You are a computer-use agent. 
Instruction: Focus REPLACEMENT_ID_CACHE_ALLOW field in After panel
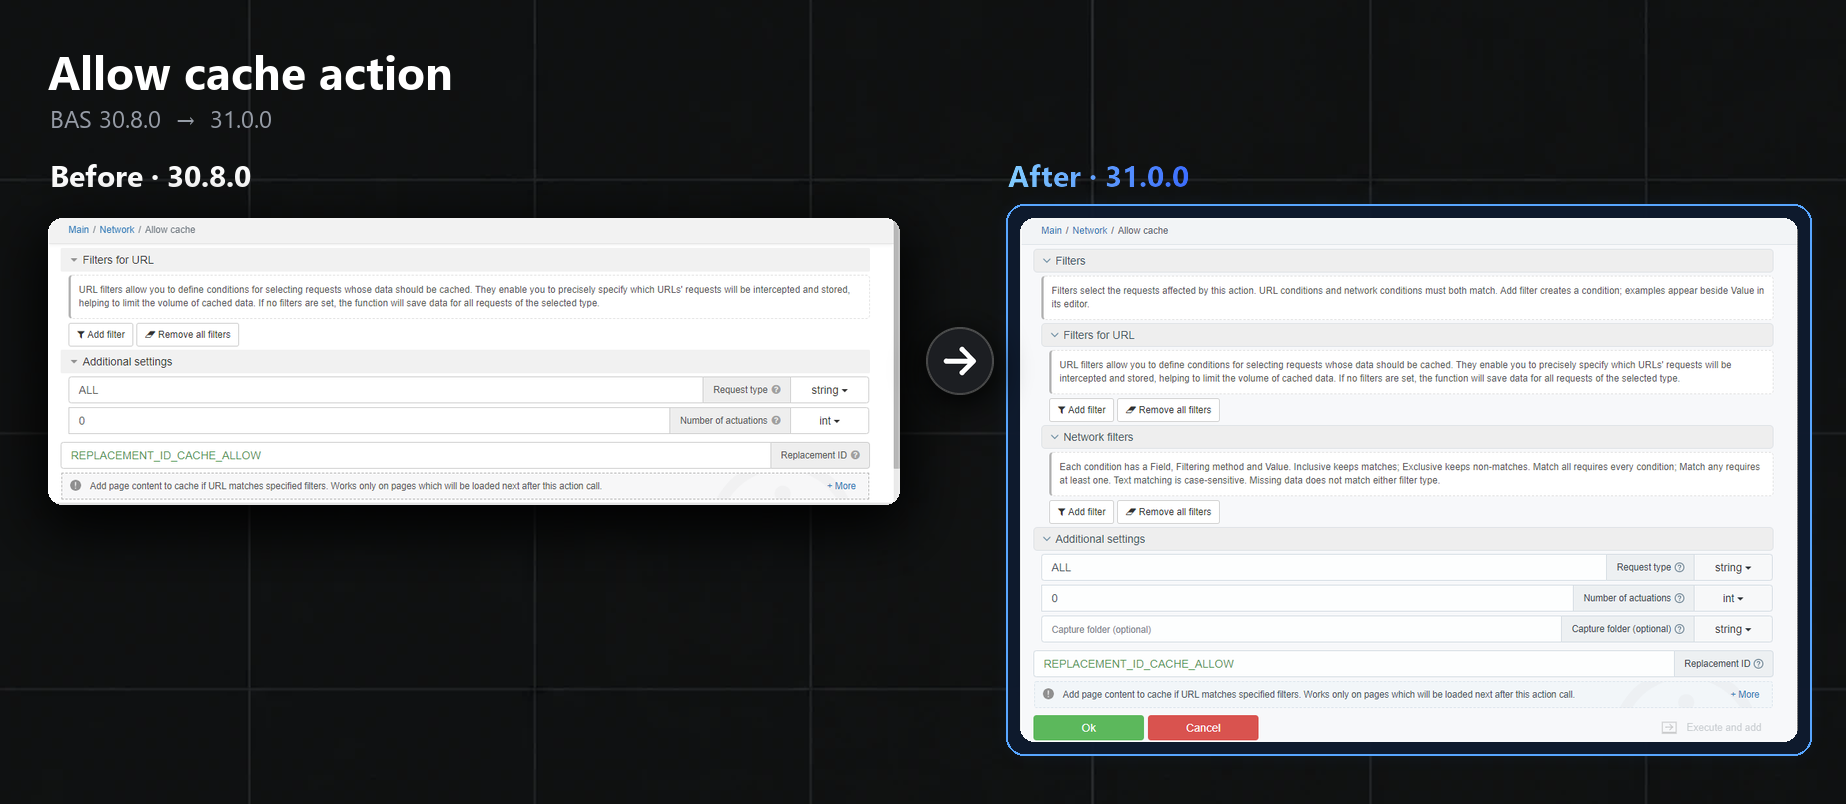pos(1353,664)
